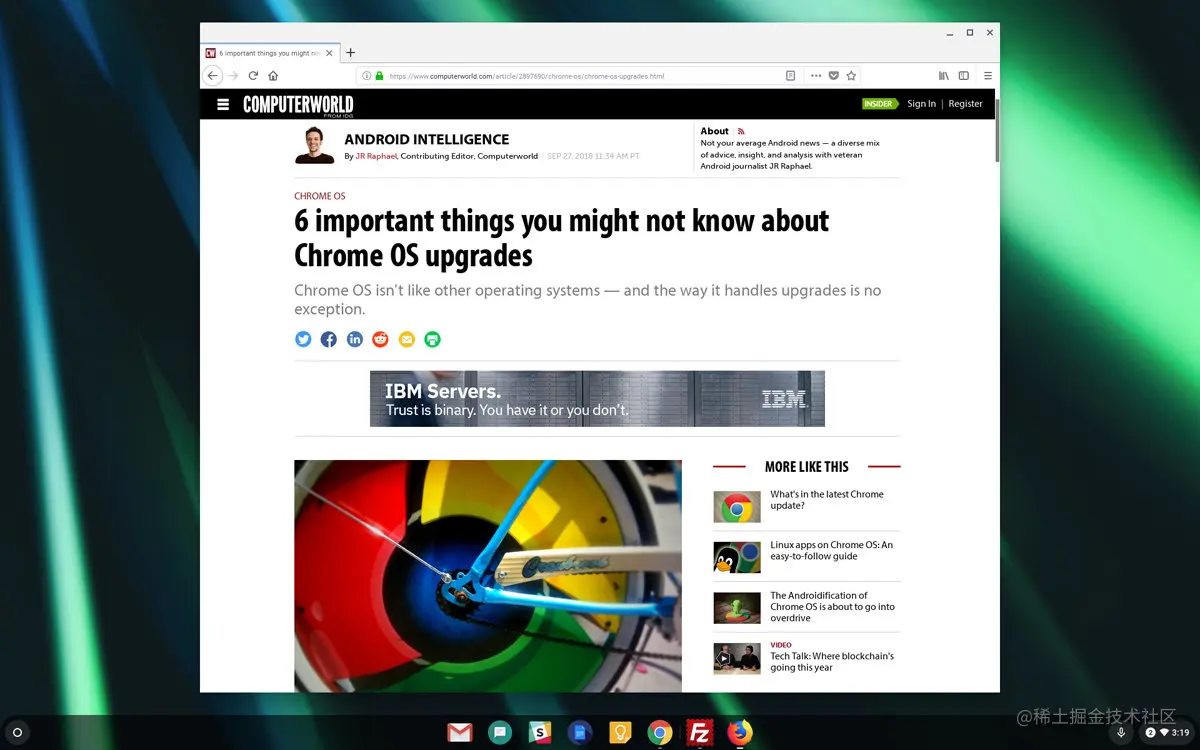Open the browser home page

click(273, 76)
